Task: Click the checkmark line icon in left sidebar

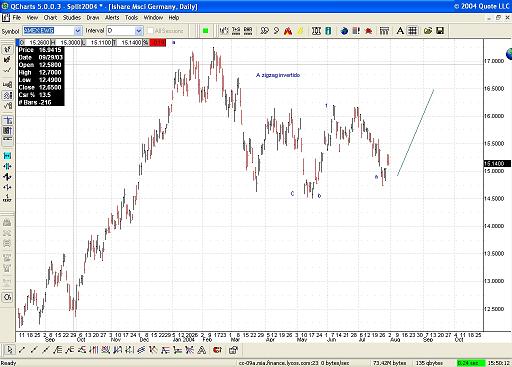Action: (x=7, y=70)
